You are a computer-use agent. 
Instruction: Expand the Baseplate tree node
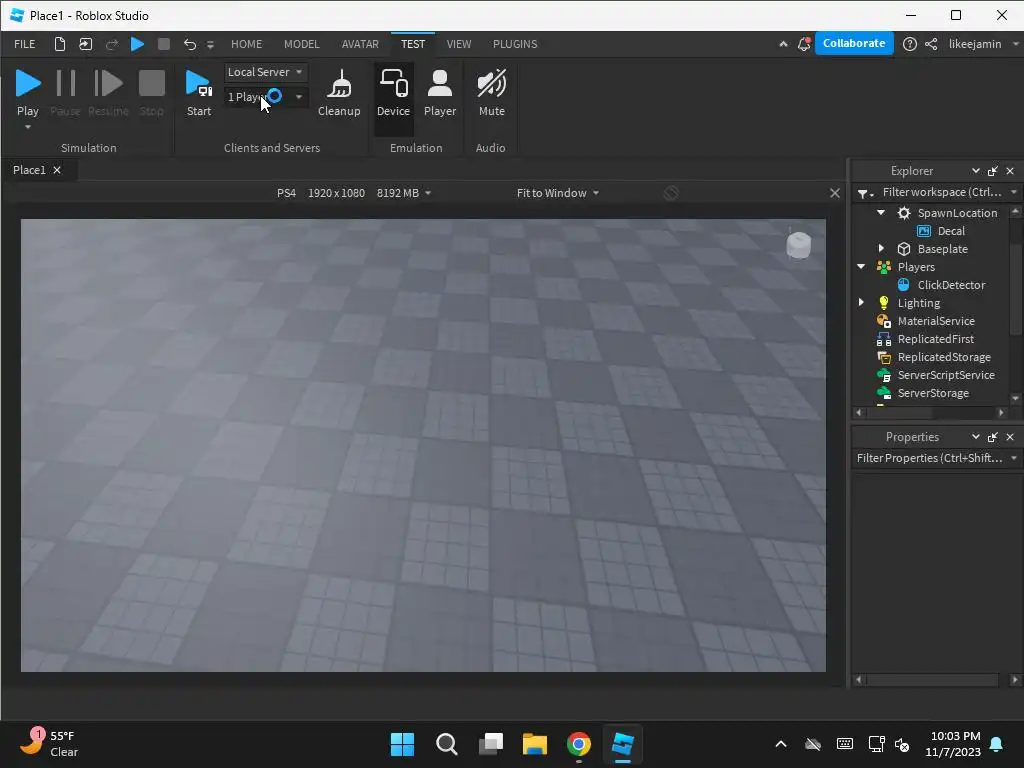tap(880, 248)
